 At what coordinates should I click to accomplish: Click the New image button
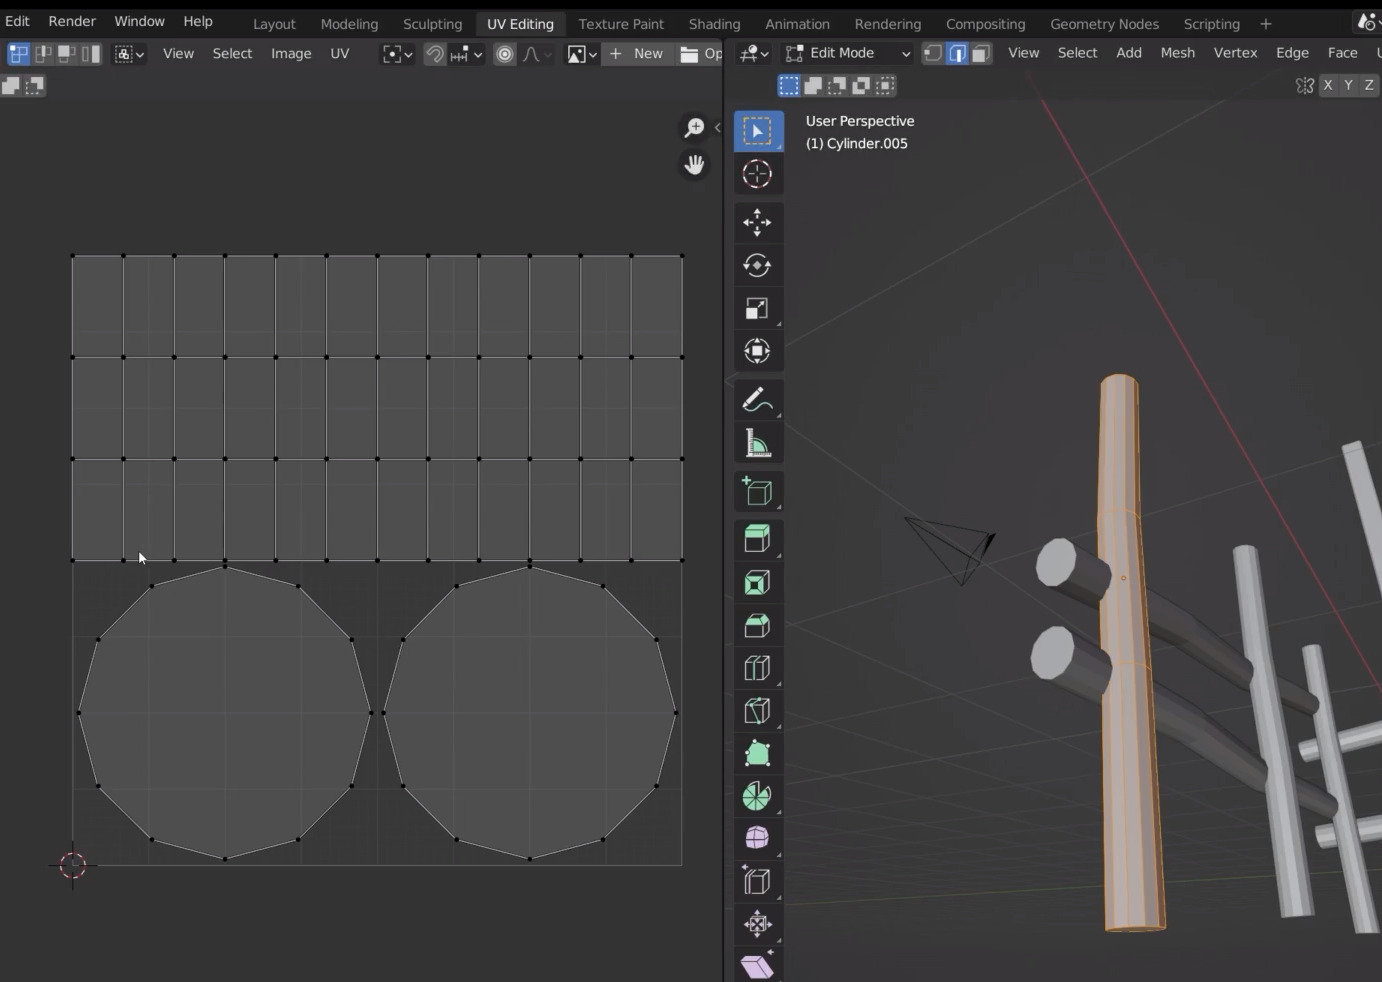tap(637, 54)
